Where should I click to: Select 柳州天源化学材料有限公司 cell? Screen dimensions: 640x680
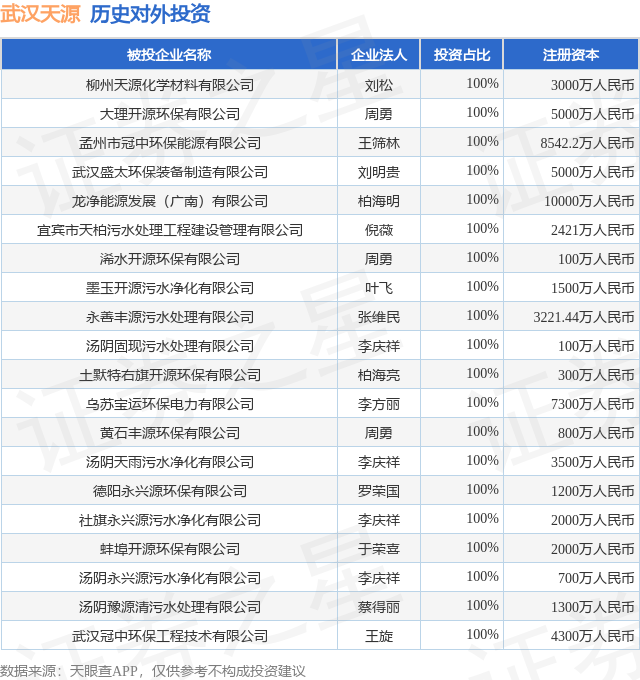(x=170, y=85)
